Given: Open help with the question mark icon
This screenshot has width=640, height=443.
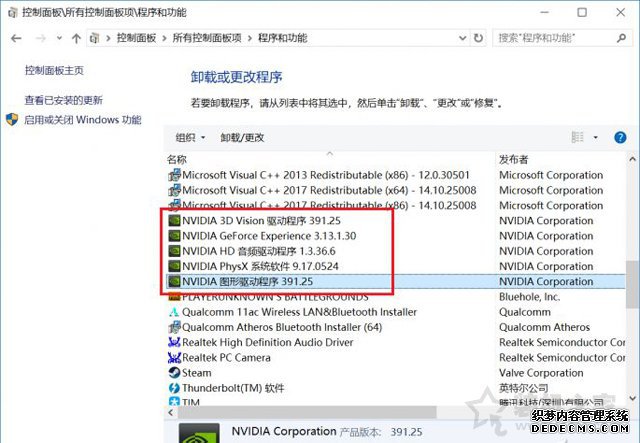Looking at the screenshot, I should click(x=620, y=138).
